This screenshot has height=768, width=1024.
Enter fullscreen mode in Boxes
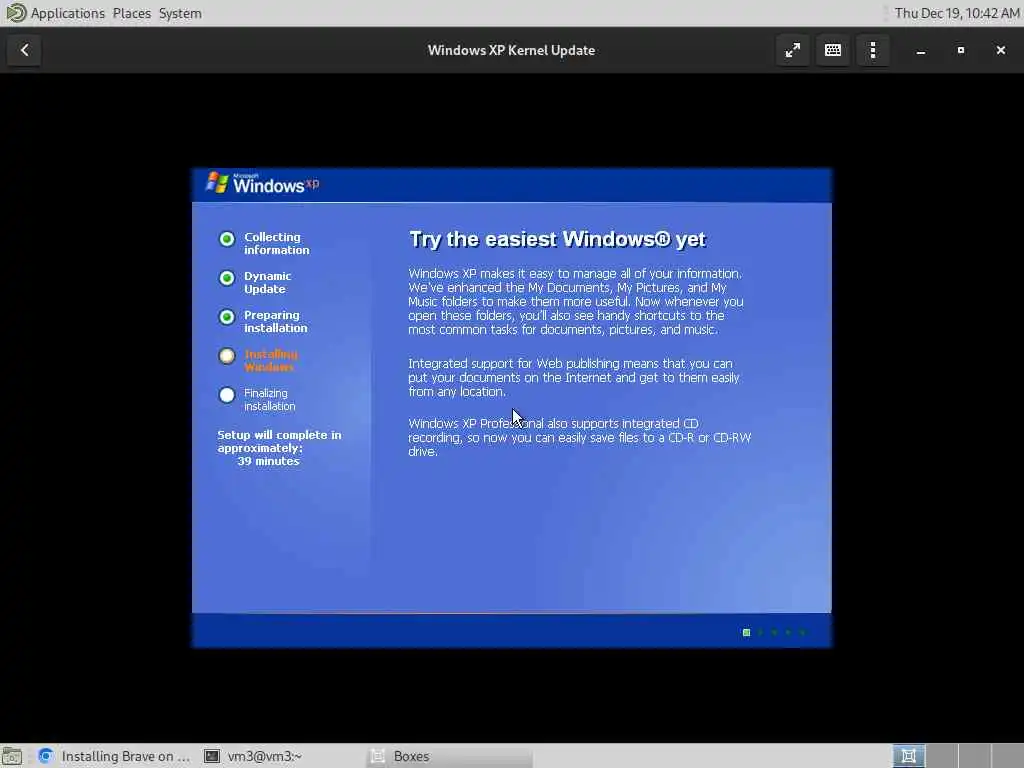click(x=792, y=50)
